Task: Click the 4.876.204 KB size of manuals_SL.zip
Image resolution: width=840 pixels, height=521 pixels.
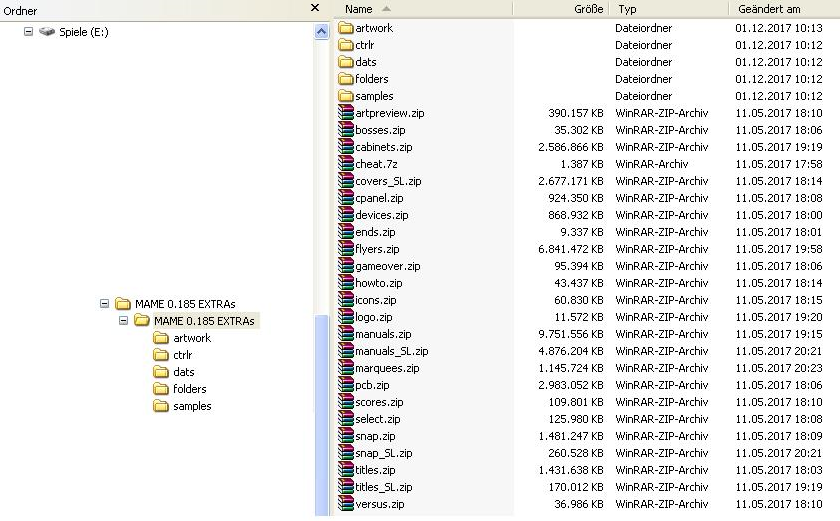Action: coord(571,351)
